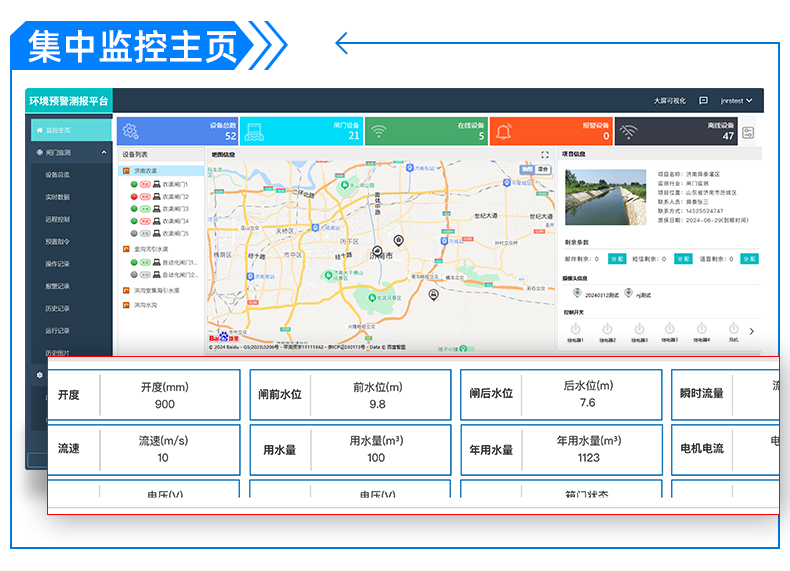Toggle the 继电器1 power switch
790x571 pixels.
click(575, 329)
